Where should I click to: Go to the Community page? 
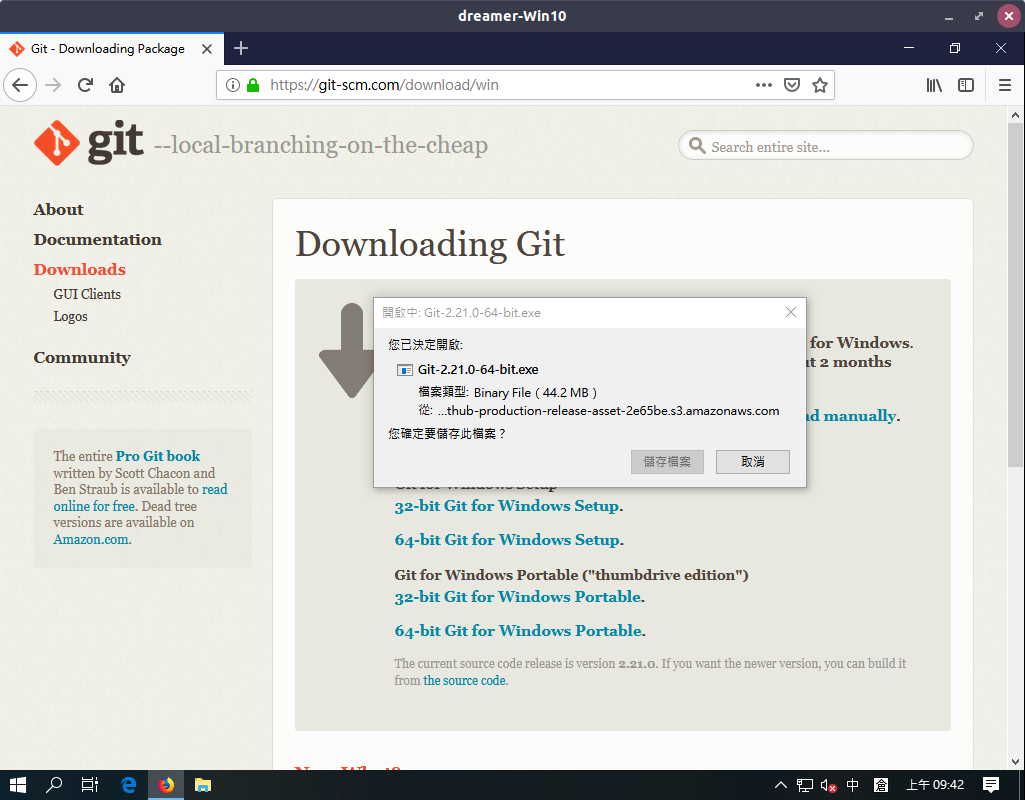coord(82,357)
